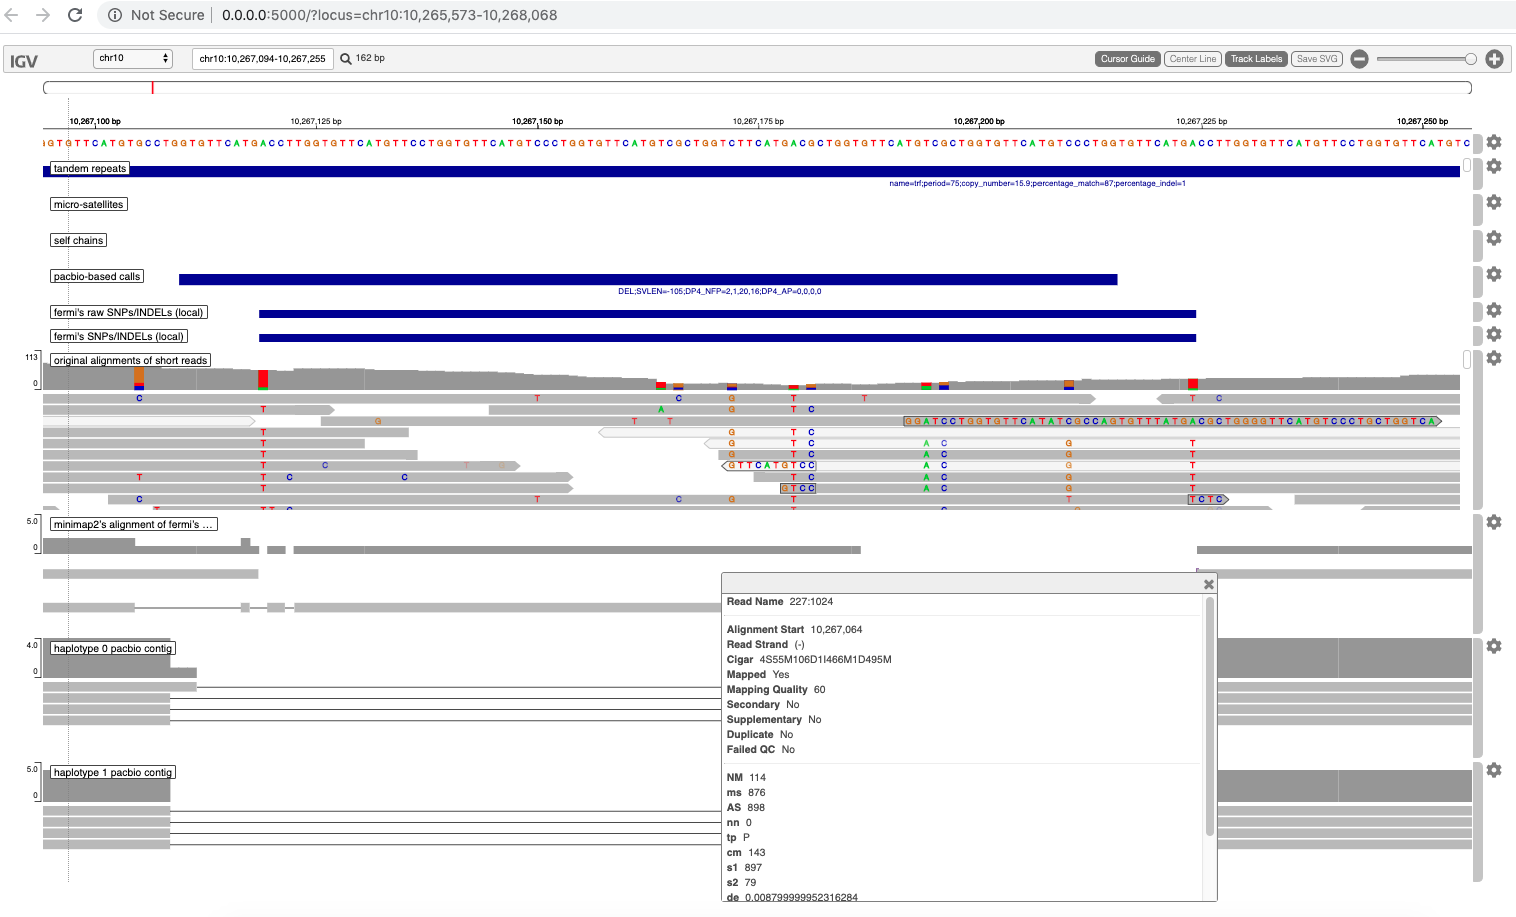This screenshot has height=917, width=1516.
Task: Click the IGV logo
Action: point(22,60)
